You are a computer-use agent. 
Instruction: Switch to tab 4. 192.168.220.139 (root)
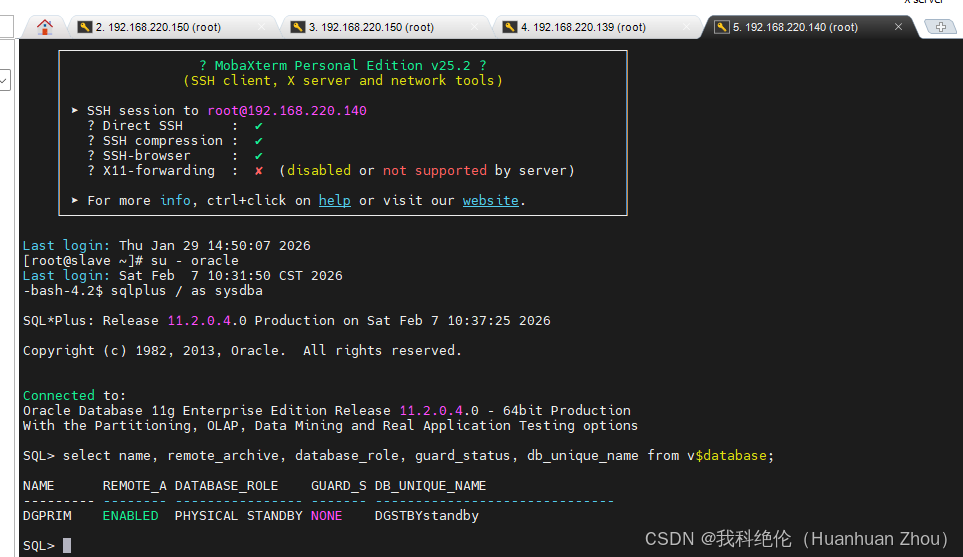coord(598,27)
